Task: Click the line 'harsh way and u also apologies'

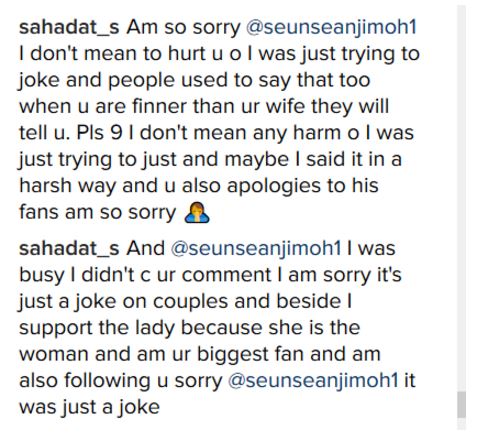Action: [199, 186]
